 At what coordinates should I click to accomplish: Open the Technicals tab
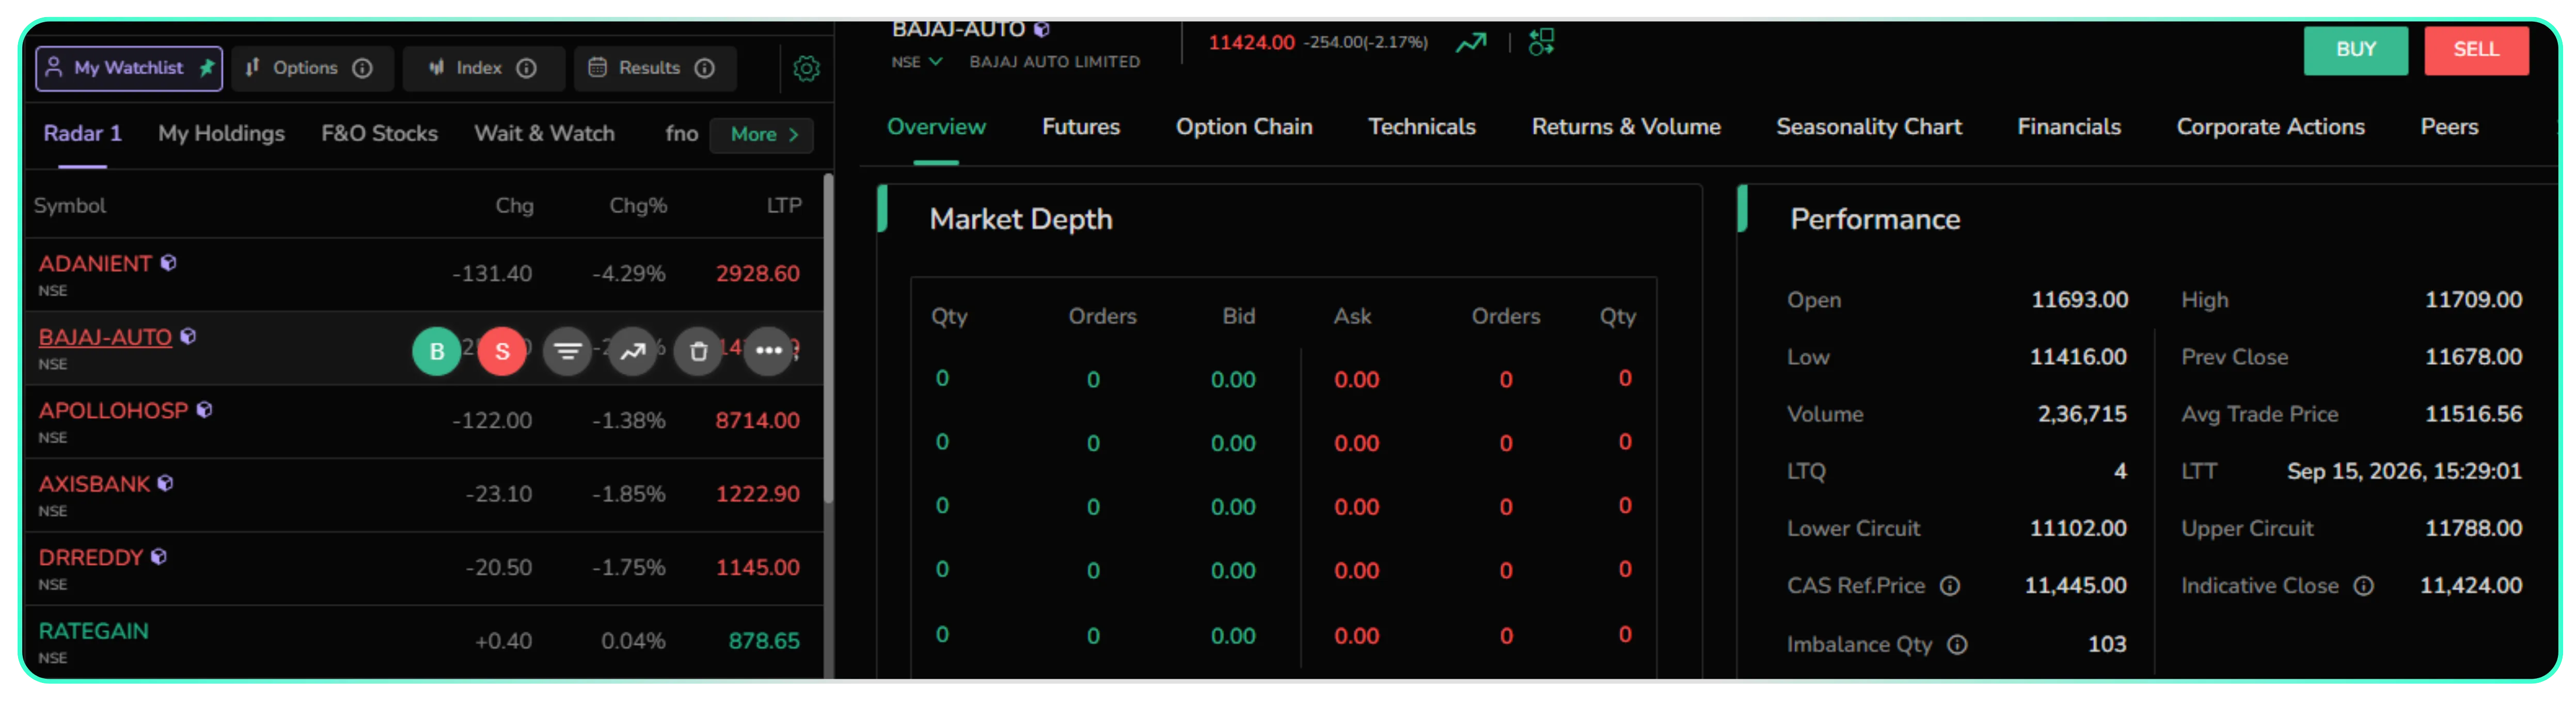tap(1421, 127)
